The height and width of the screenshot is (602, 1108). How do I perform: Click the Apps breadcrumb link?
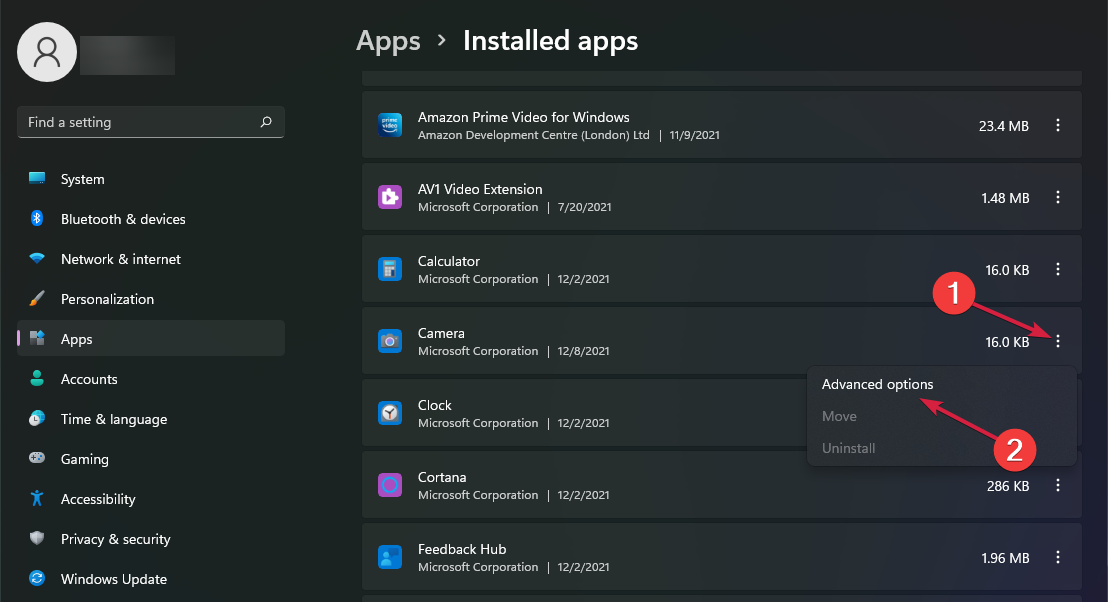[x=388, y=41]
